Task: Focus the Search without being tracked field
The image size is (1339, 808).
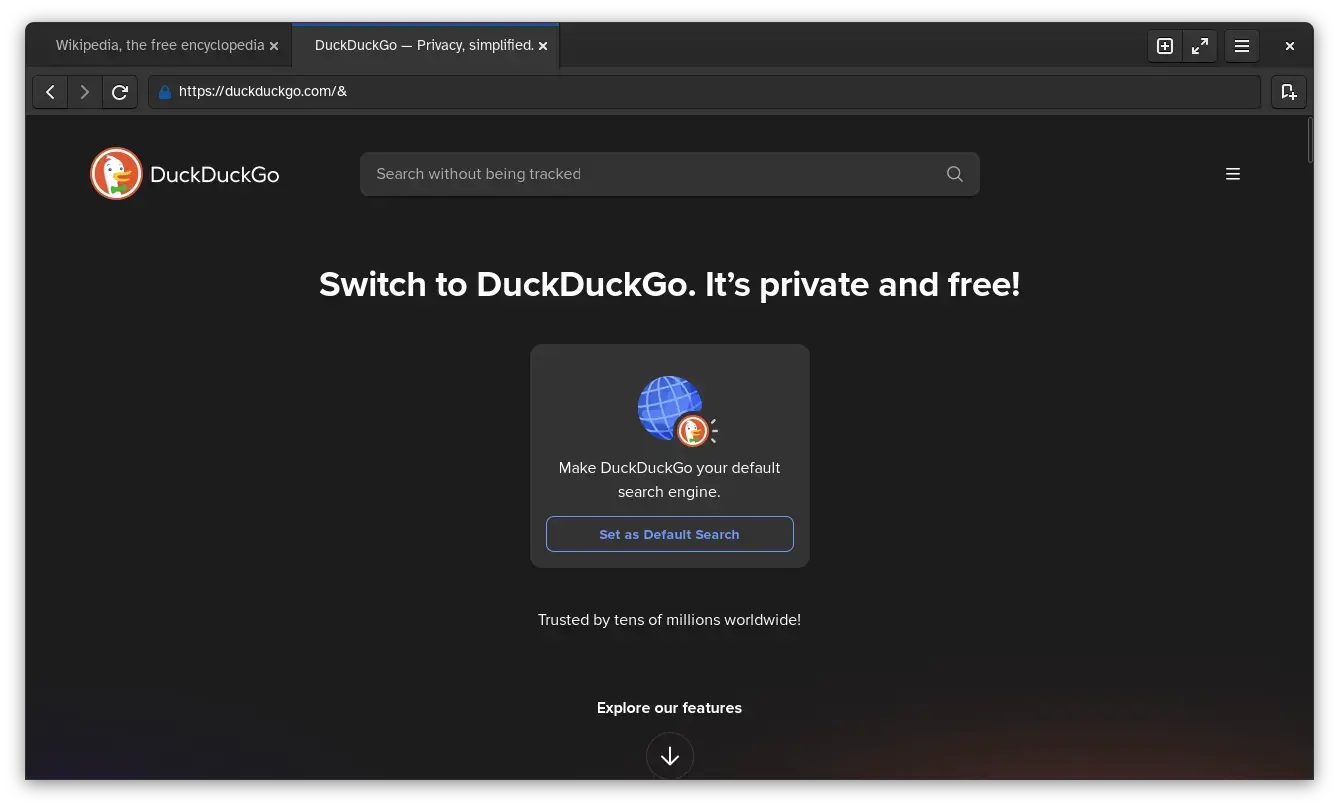Action: tap(650, 174)
